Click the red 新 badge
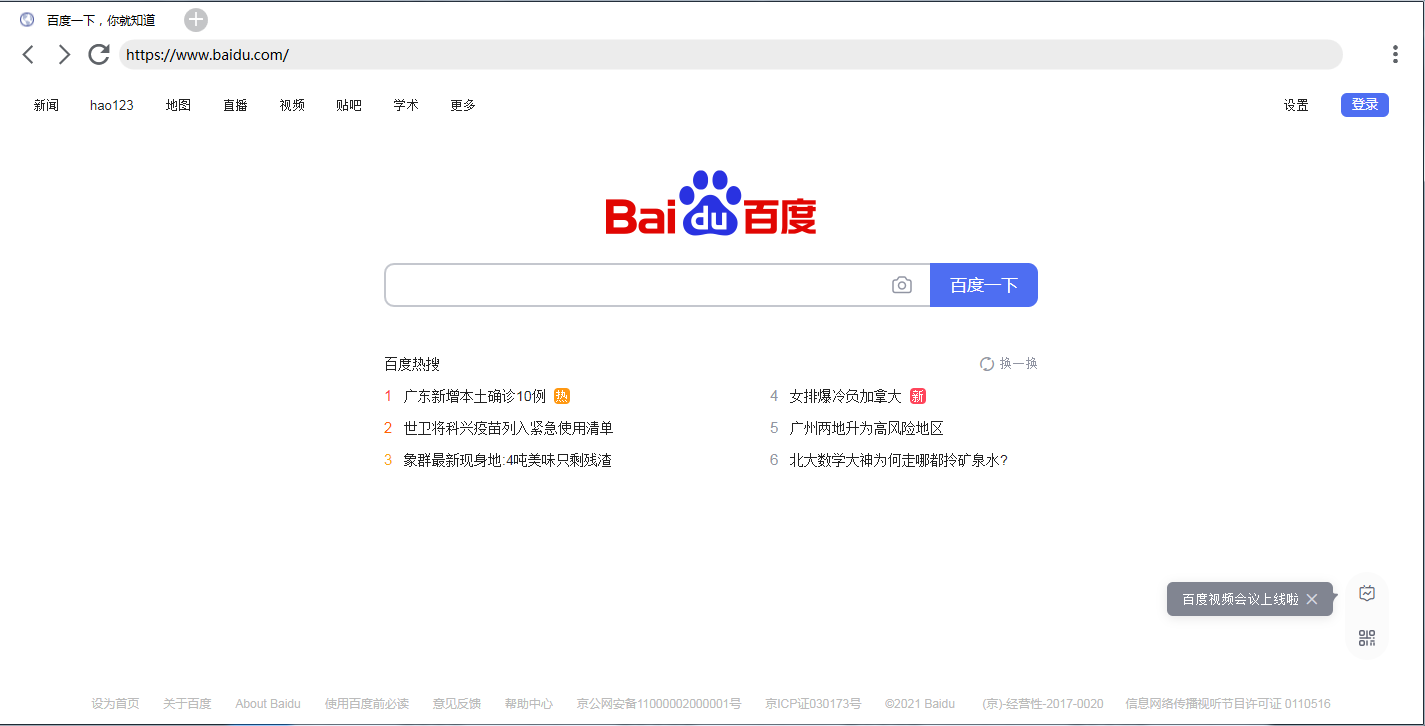Image resolution: width=1425 pixels, height=726 pixels. (918, 396)
